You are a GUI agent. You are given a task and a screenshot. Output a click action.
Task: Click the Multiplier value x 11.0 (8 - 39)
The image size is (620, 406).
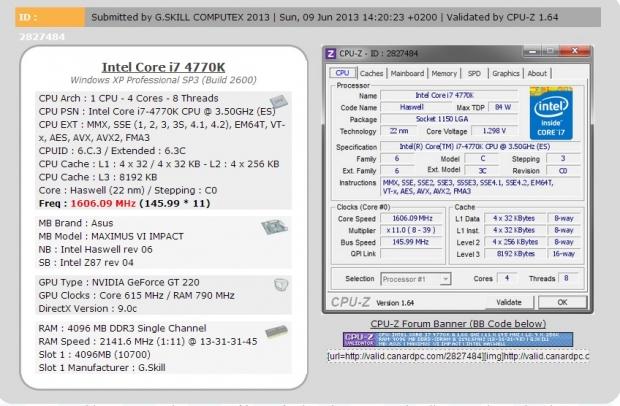pos(412,230)
